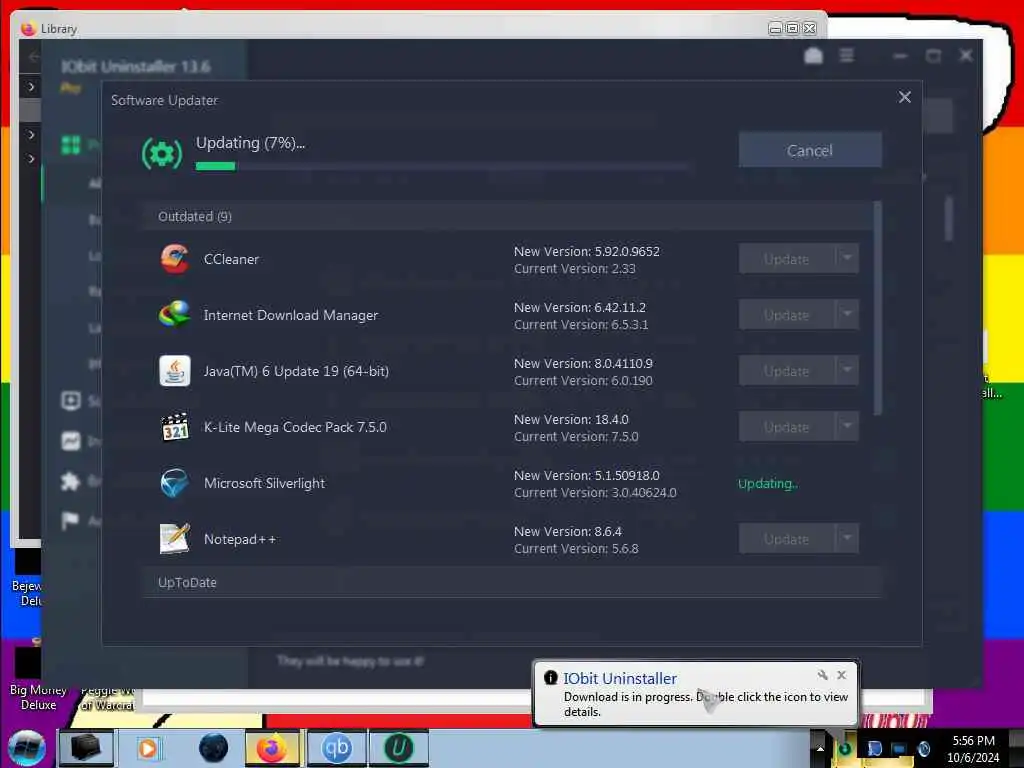Screen dimensions: 1024x768
Task: Click 'New Version: 8.0.4110.9' text
Action: click(583, 363)
